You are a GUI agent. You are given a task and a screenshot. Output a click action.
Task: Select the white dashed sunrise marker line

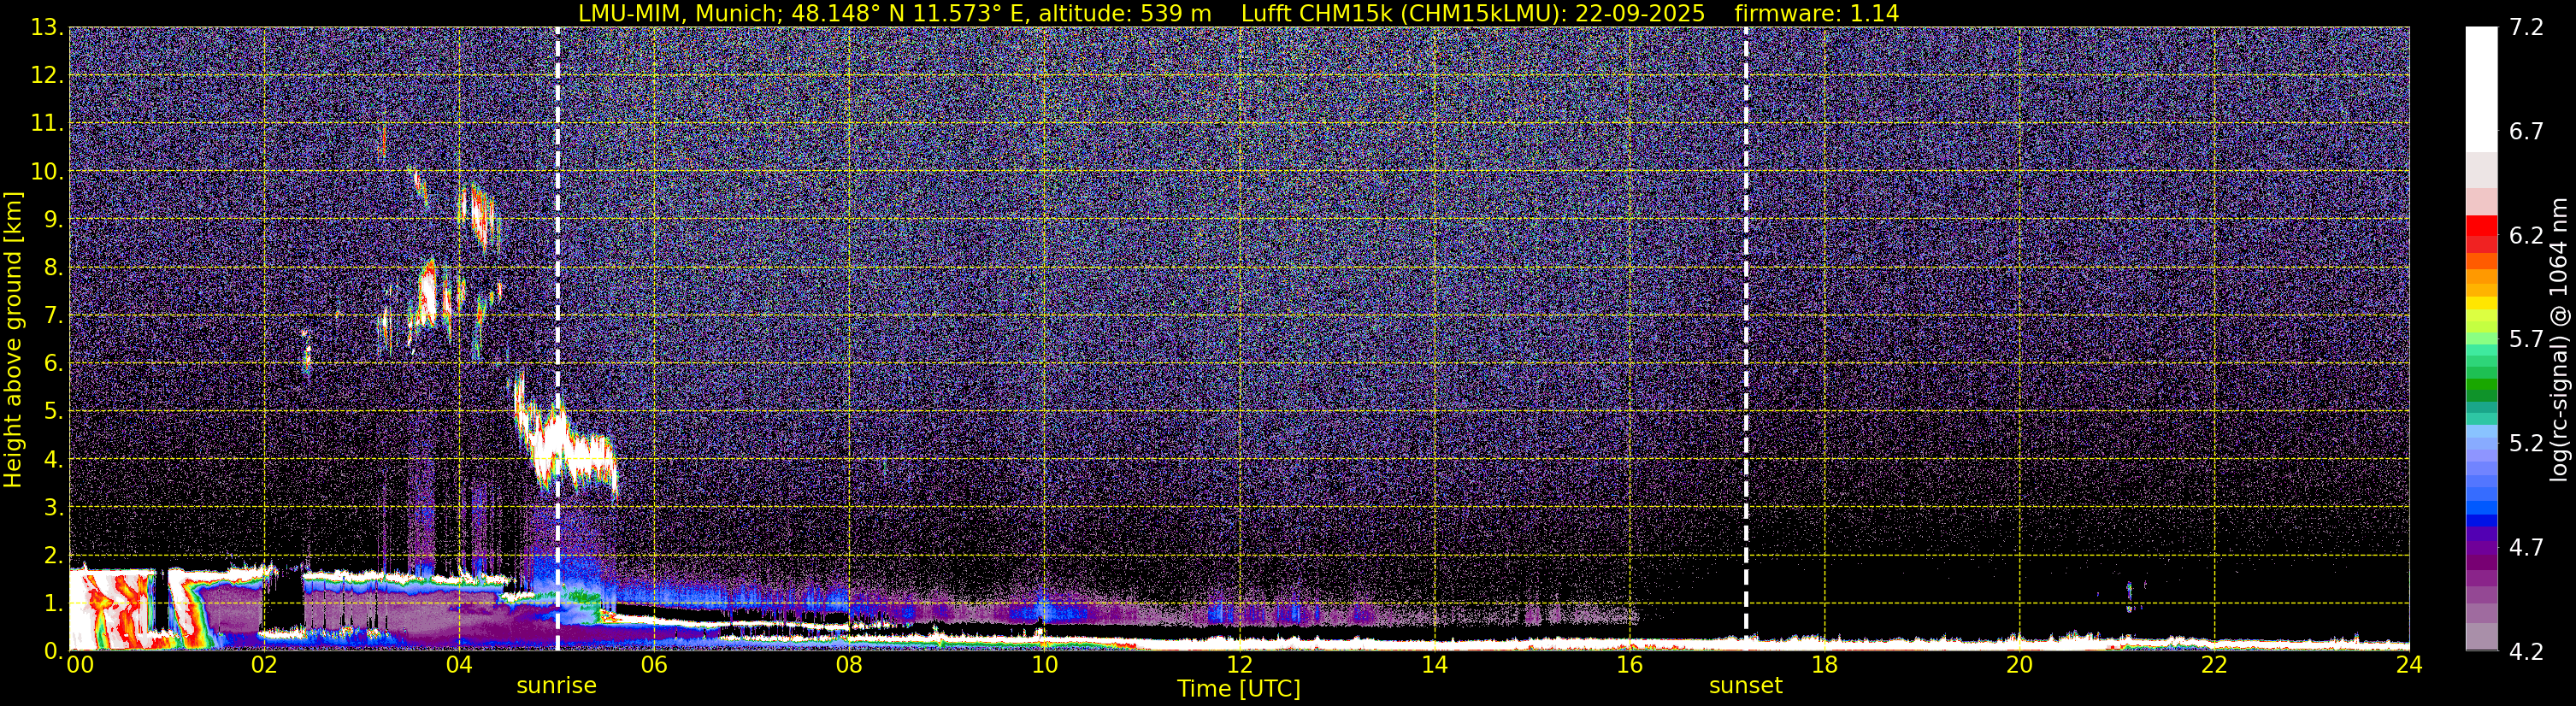click(x=557, y=338)
